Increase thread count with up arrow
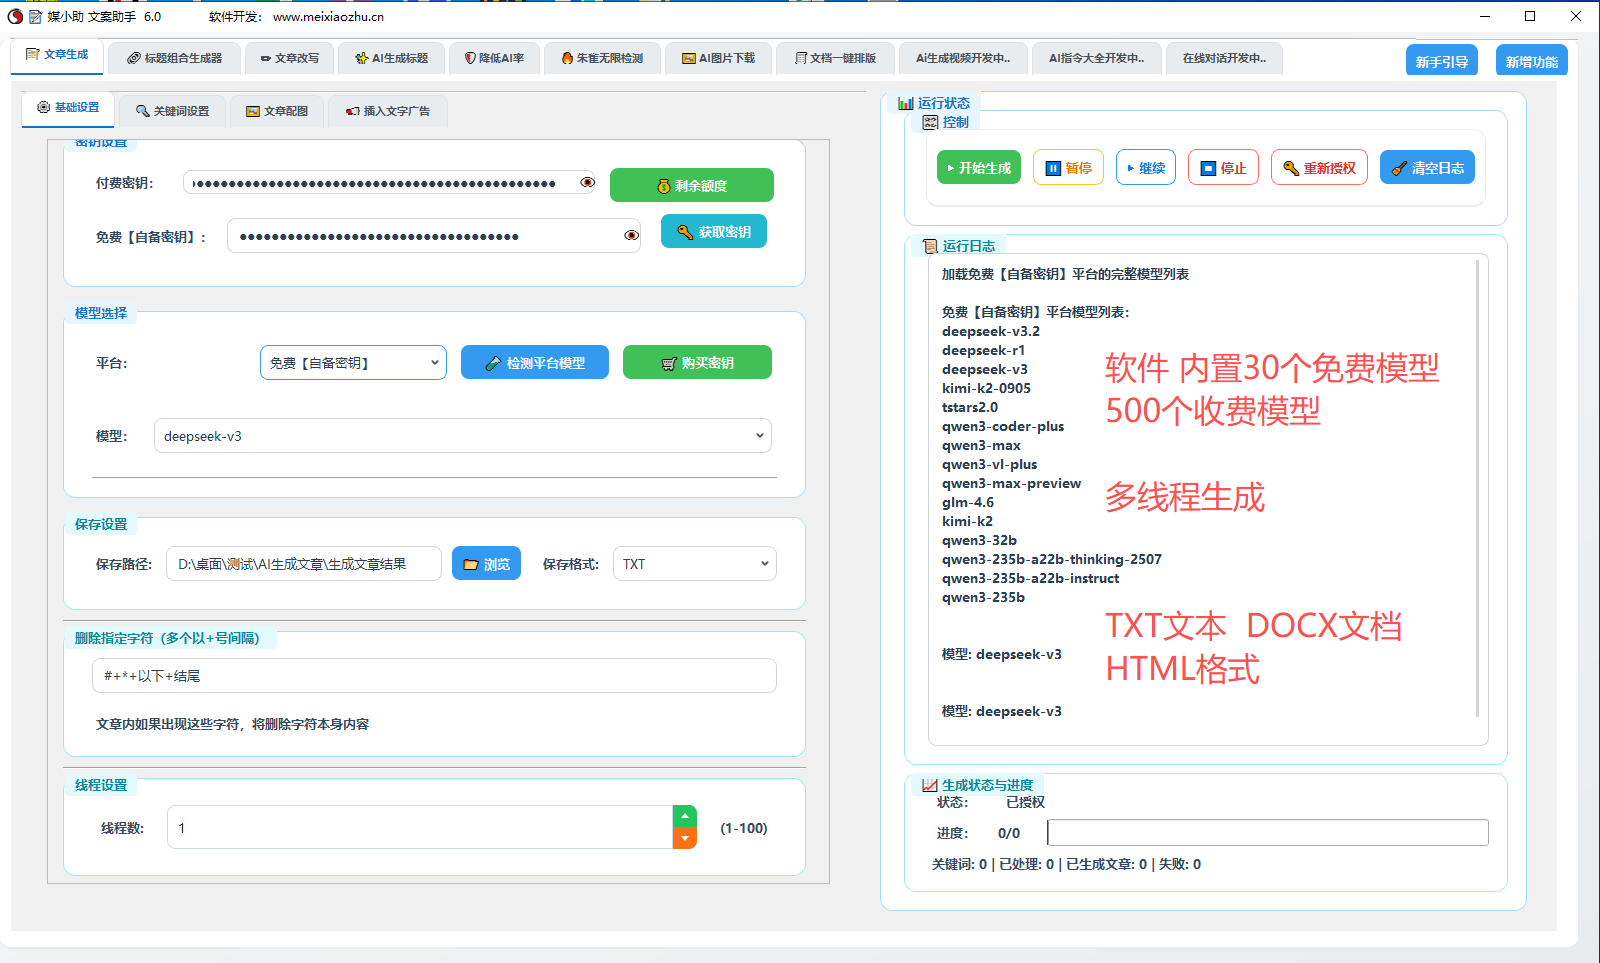This screenshot has width=1600, height=963. [x=684, y=816]
